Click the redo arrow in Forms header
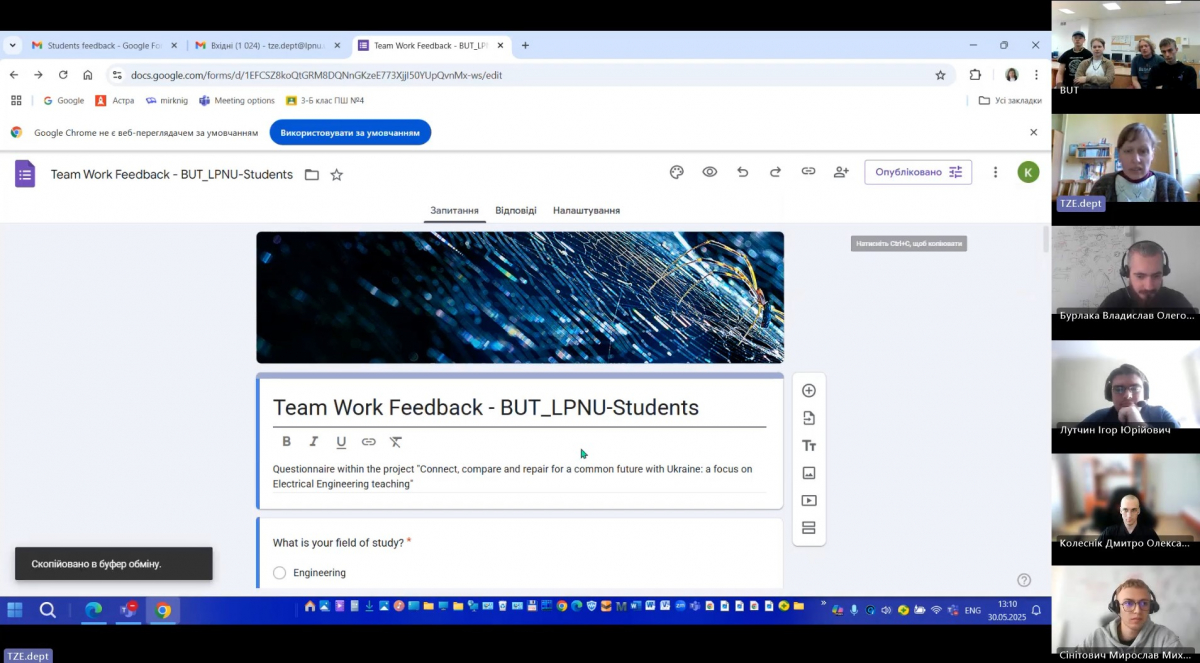The image size is (1200, 663). (x=775, y=172)
